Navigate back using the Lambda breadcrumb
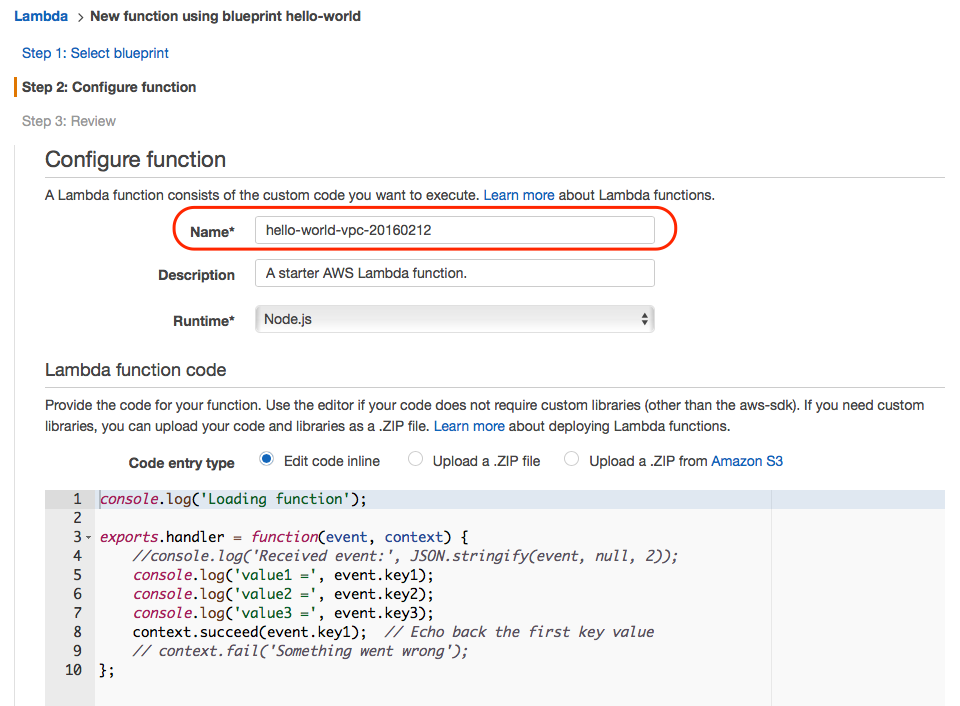This screenshot has height=706, width=960. 40,16
